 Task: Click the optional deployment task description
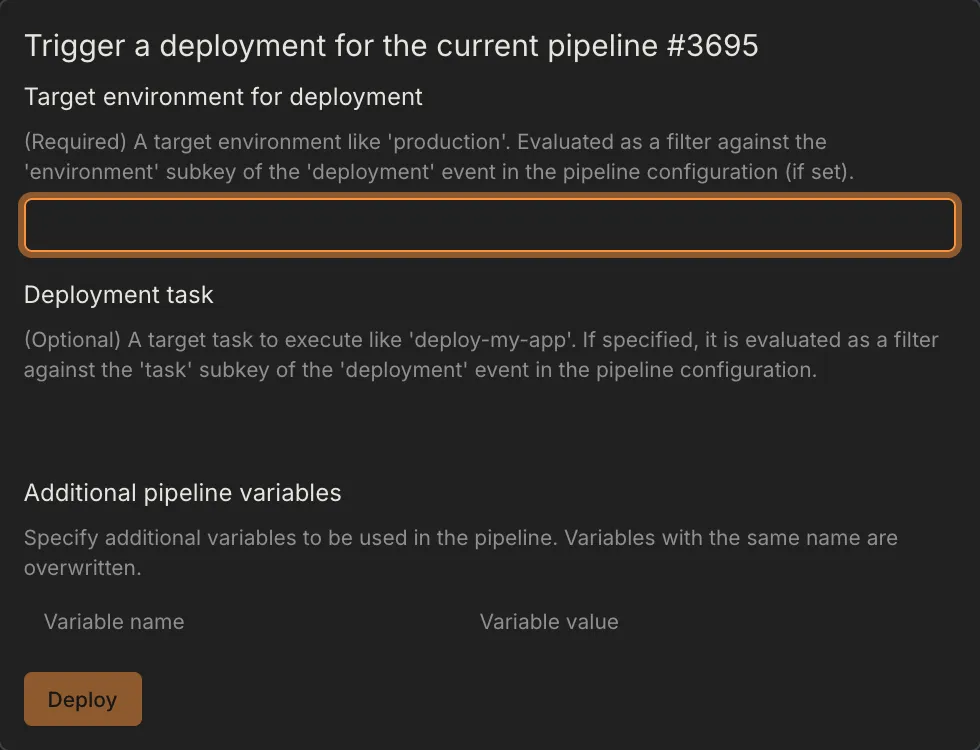480,355
